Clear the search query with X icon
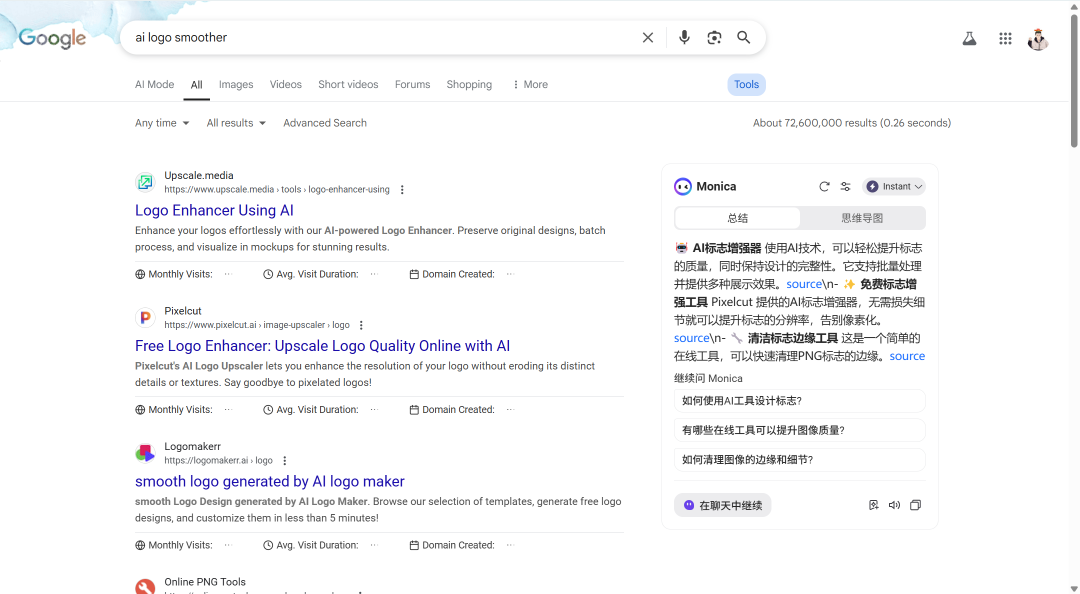The height and width of the screenshot is (594, 1080). (x=647, y=37)
